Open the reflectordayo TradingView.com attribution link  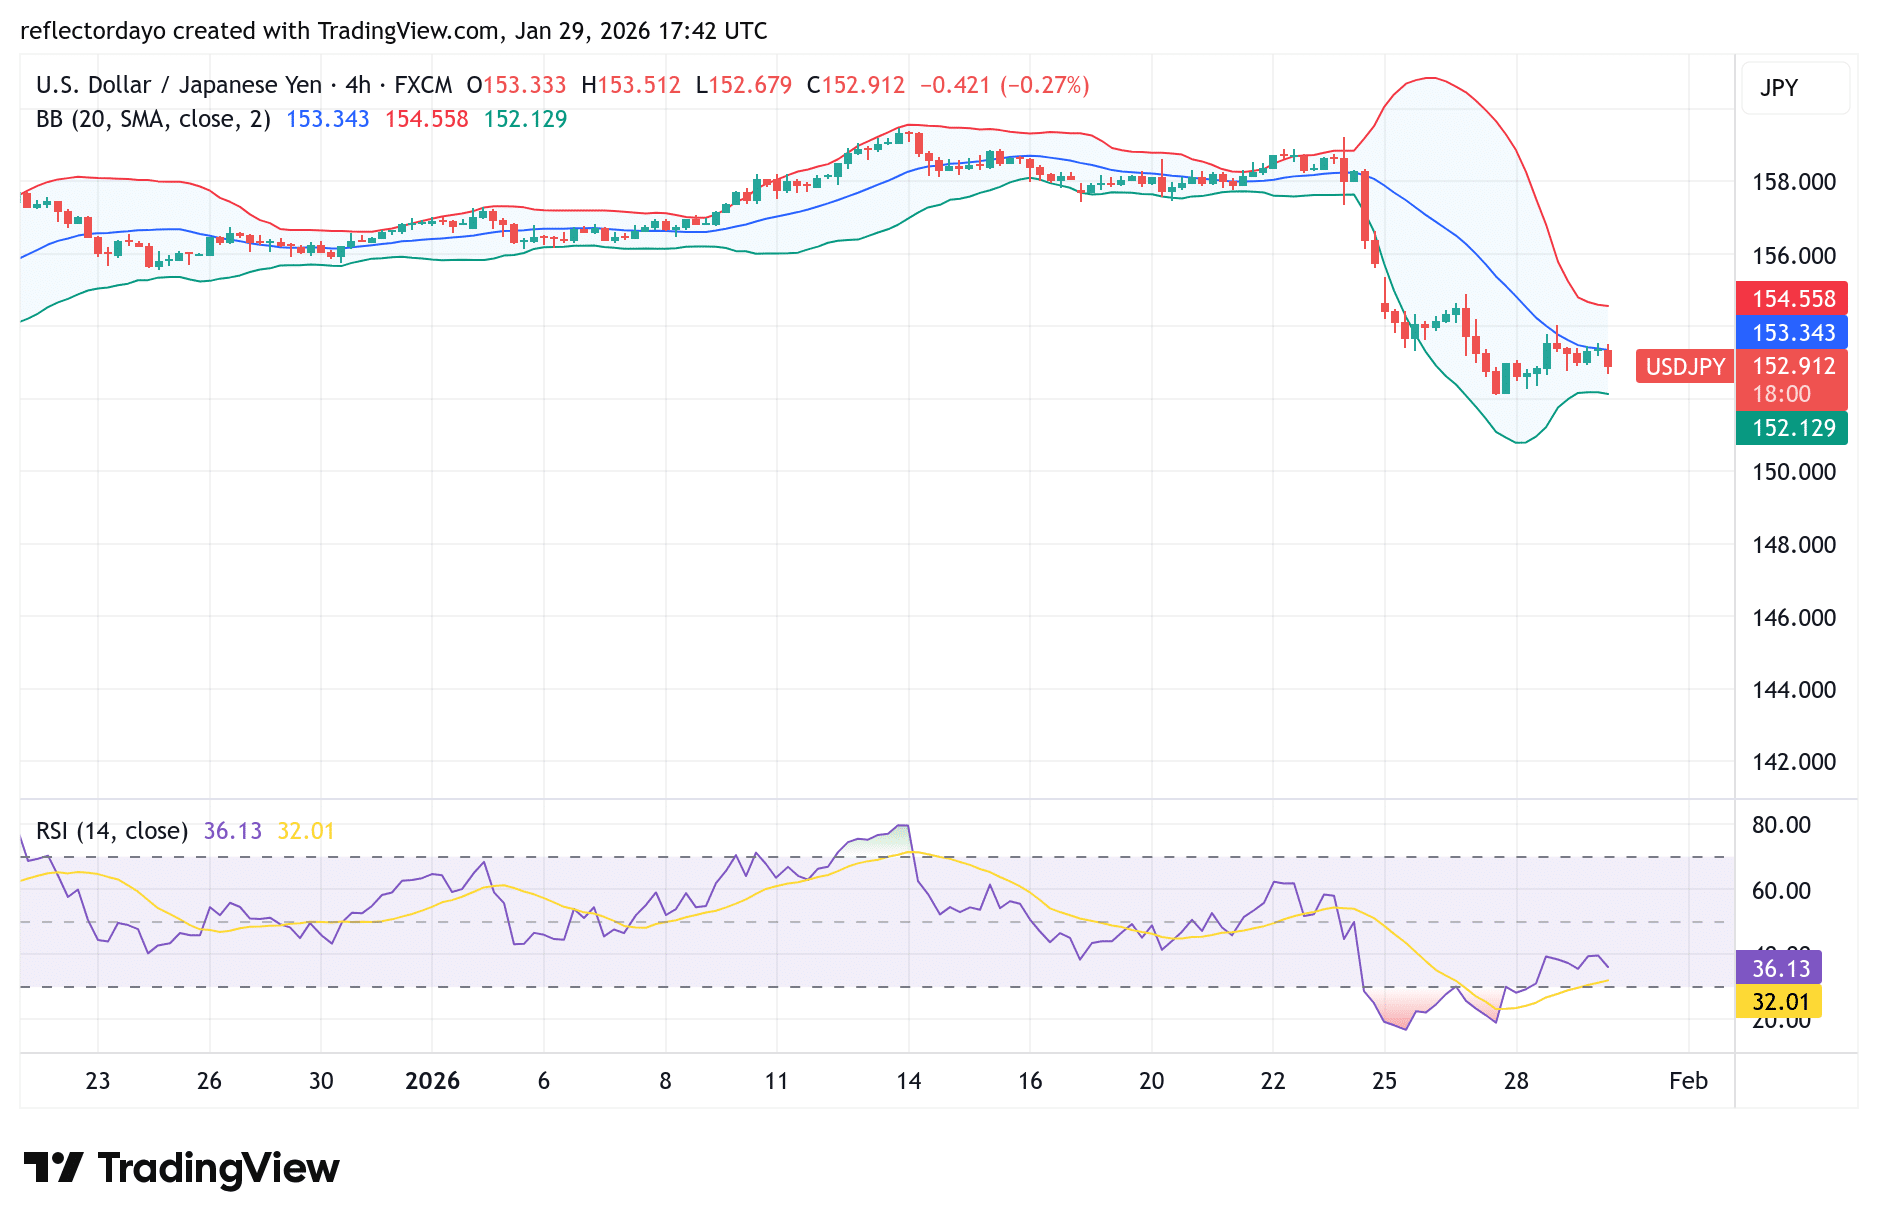390,31
